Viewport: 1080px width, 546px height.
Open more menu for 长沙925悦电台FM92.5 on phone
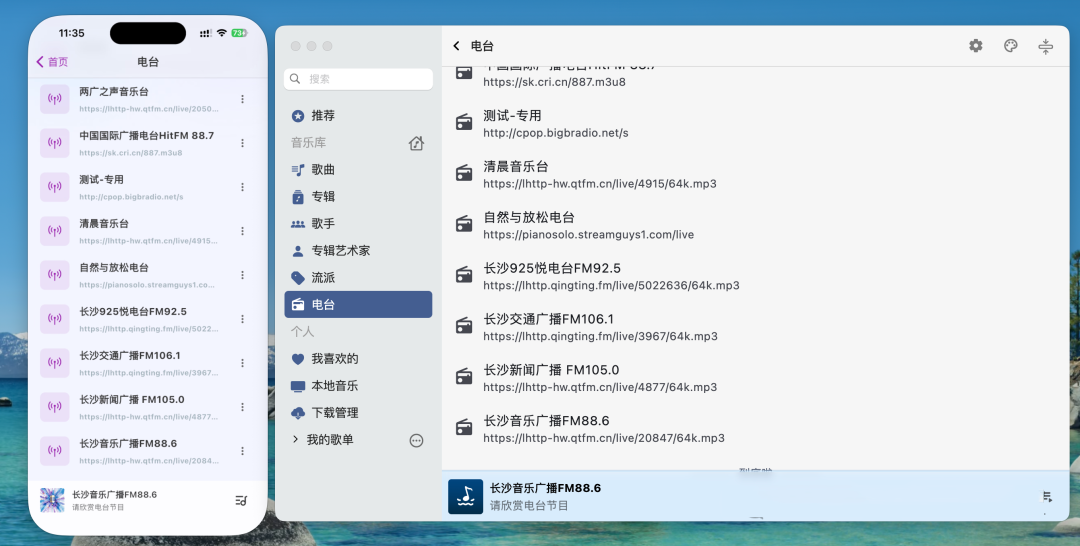click(242, 319)
